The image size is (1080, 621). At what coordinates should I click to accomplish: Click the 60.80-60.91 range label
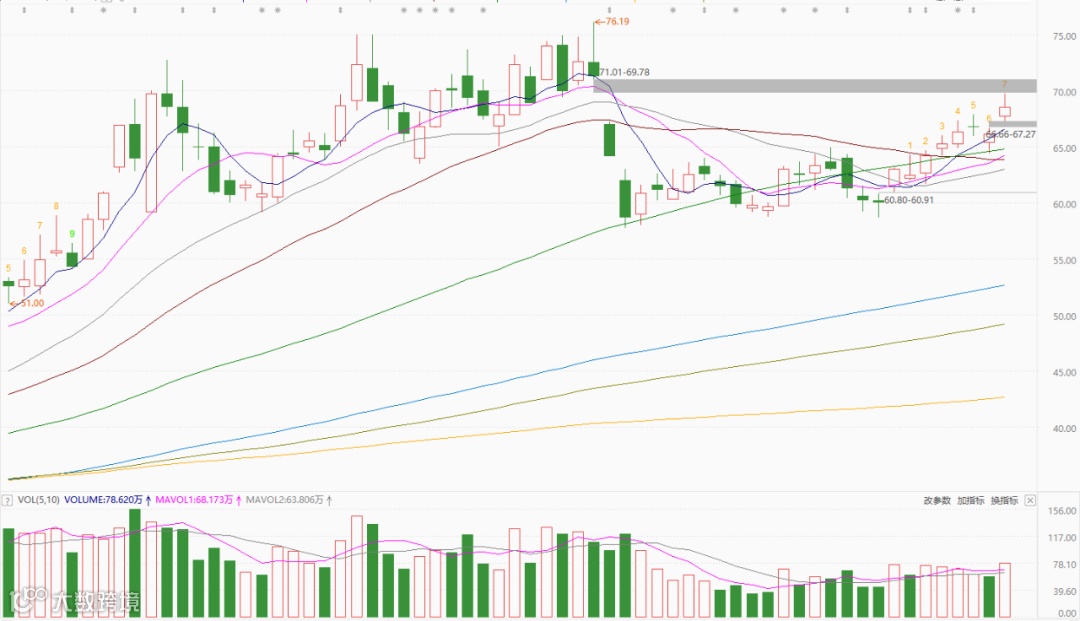point(908,200)
